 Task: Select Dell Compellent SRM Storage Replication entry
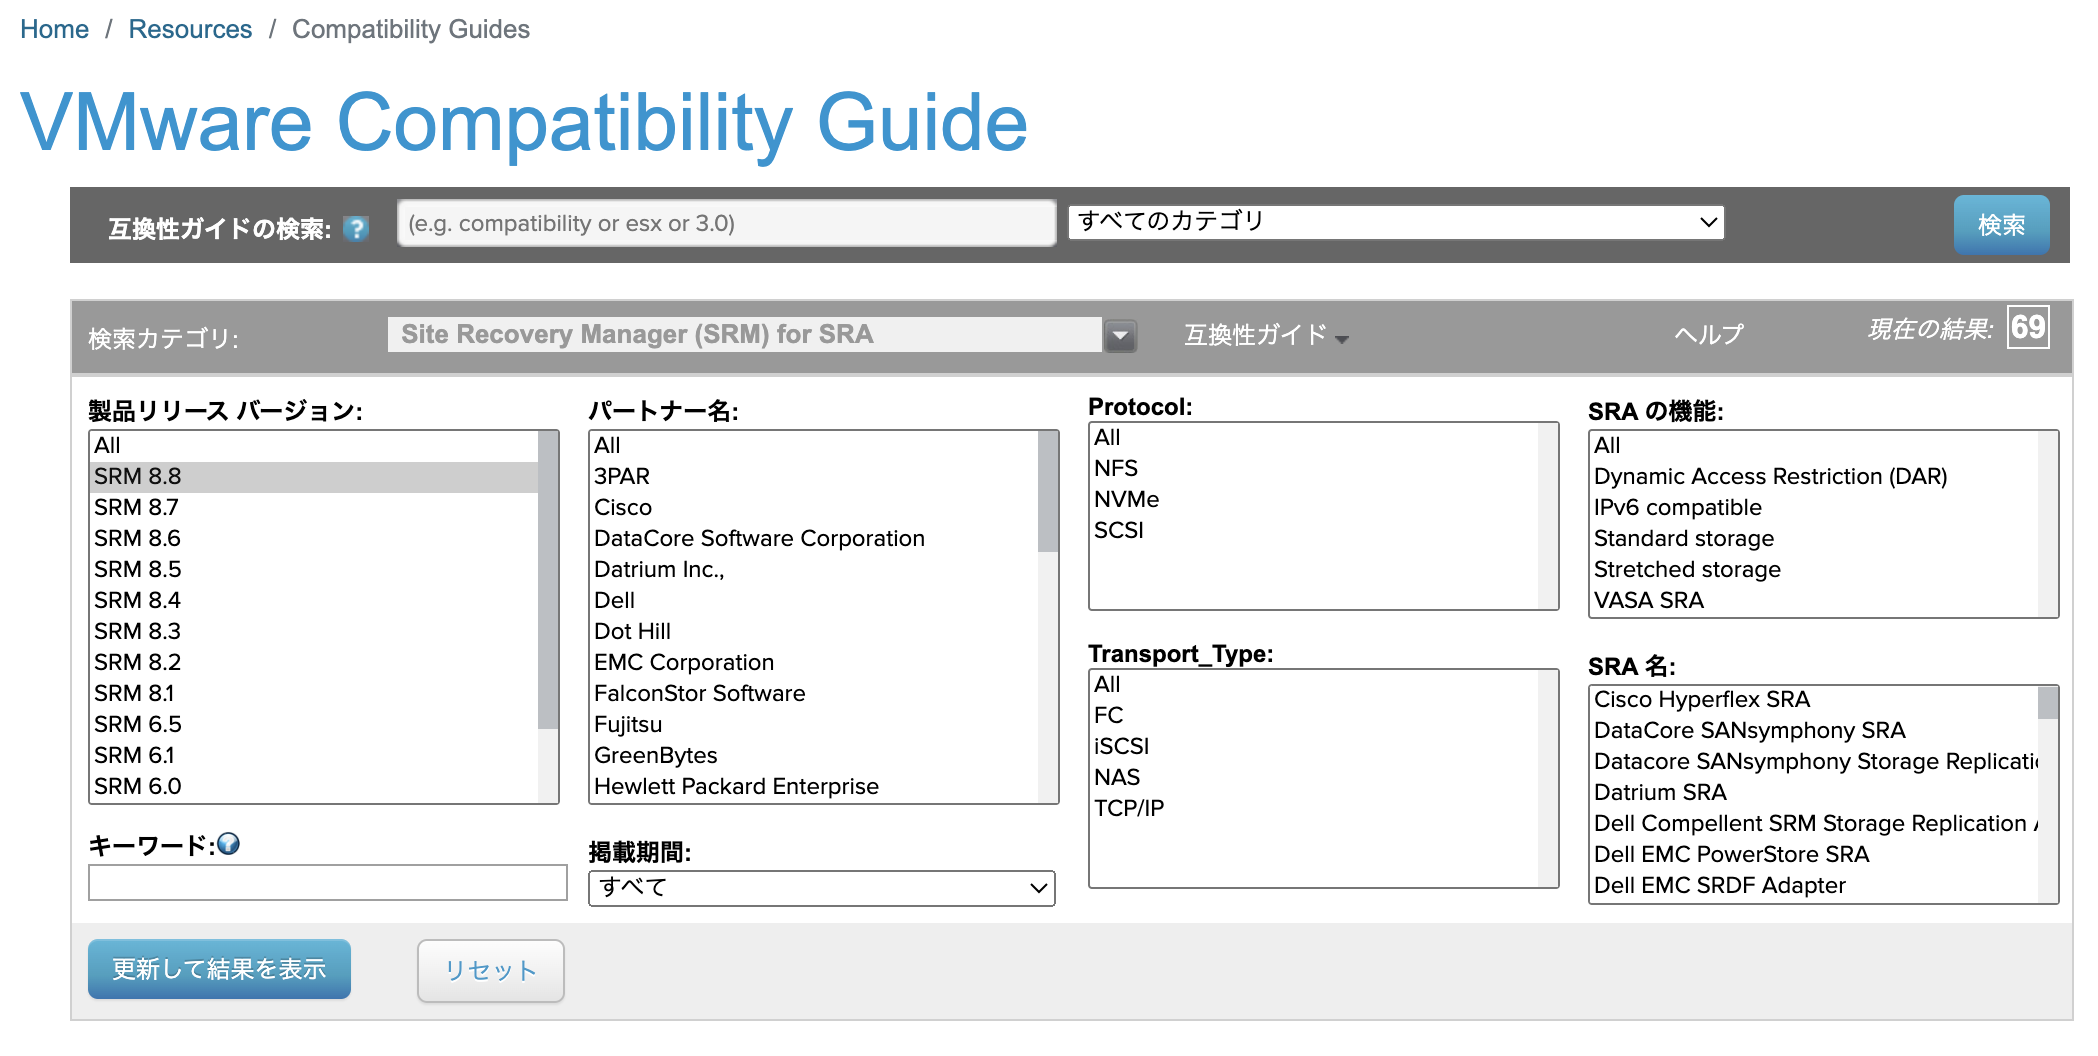coord(1814,823)
